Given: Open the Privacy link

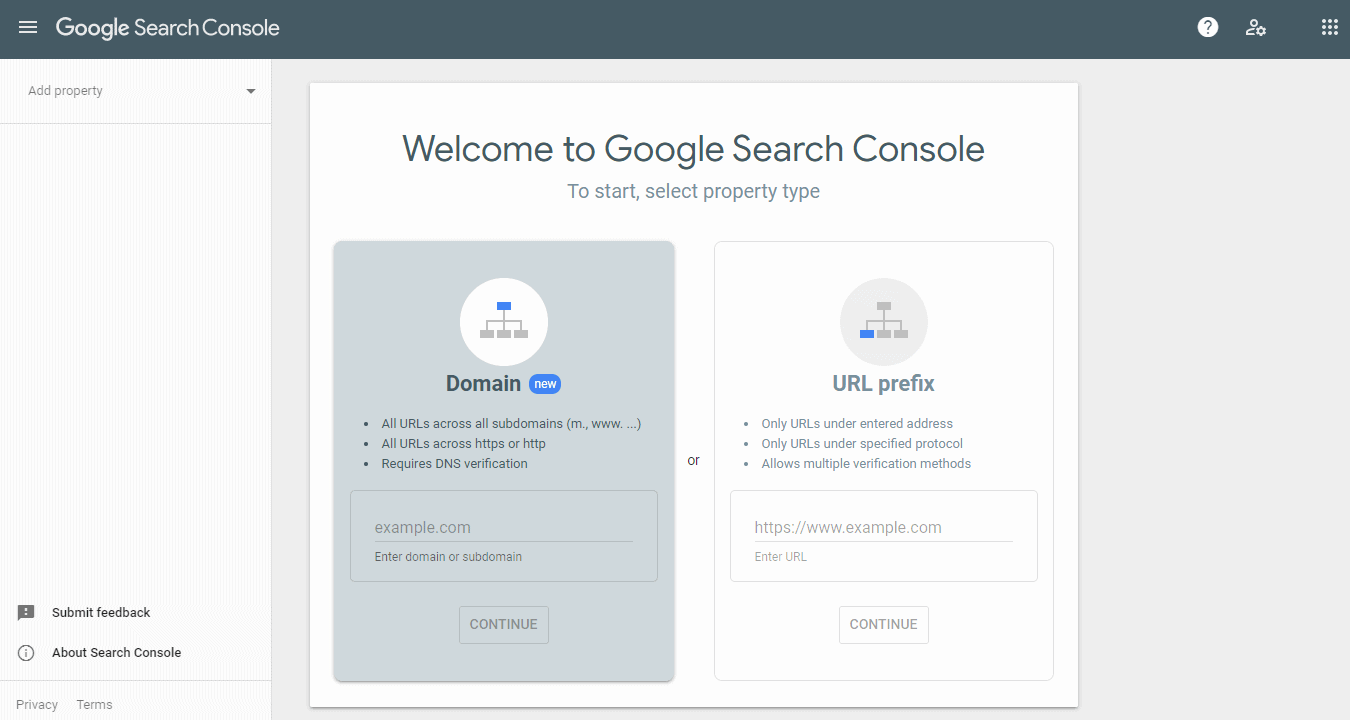Looking at the screenshot, I should [x=37, y=705].
